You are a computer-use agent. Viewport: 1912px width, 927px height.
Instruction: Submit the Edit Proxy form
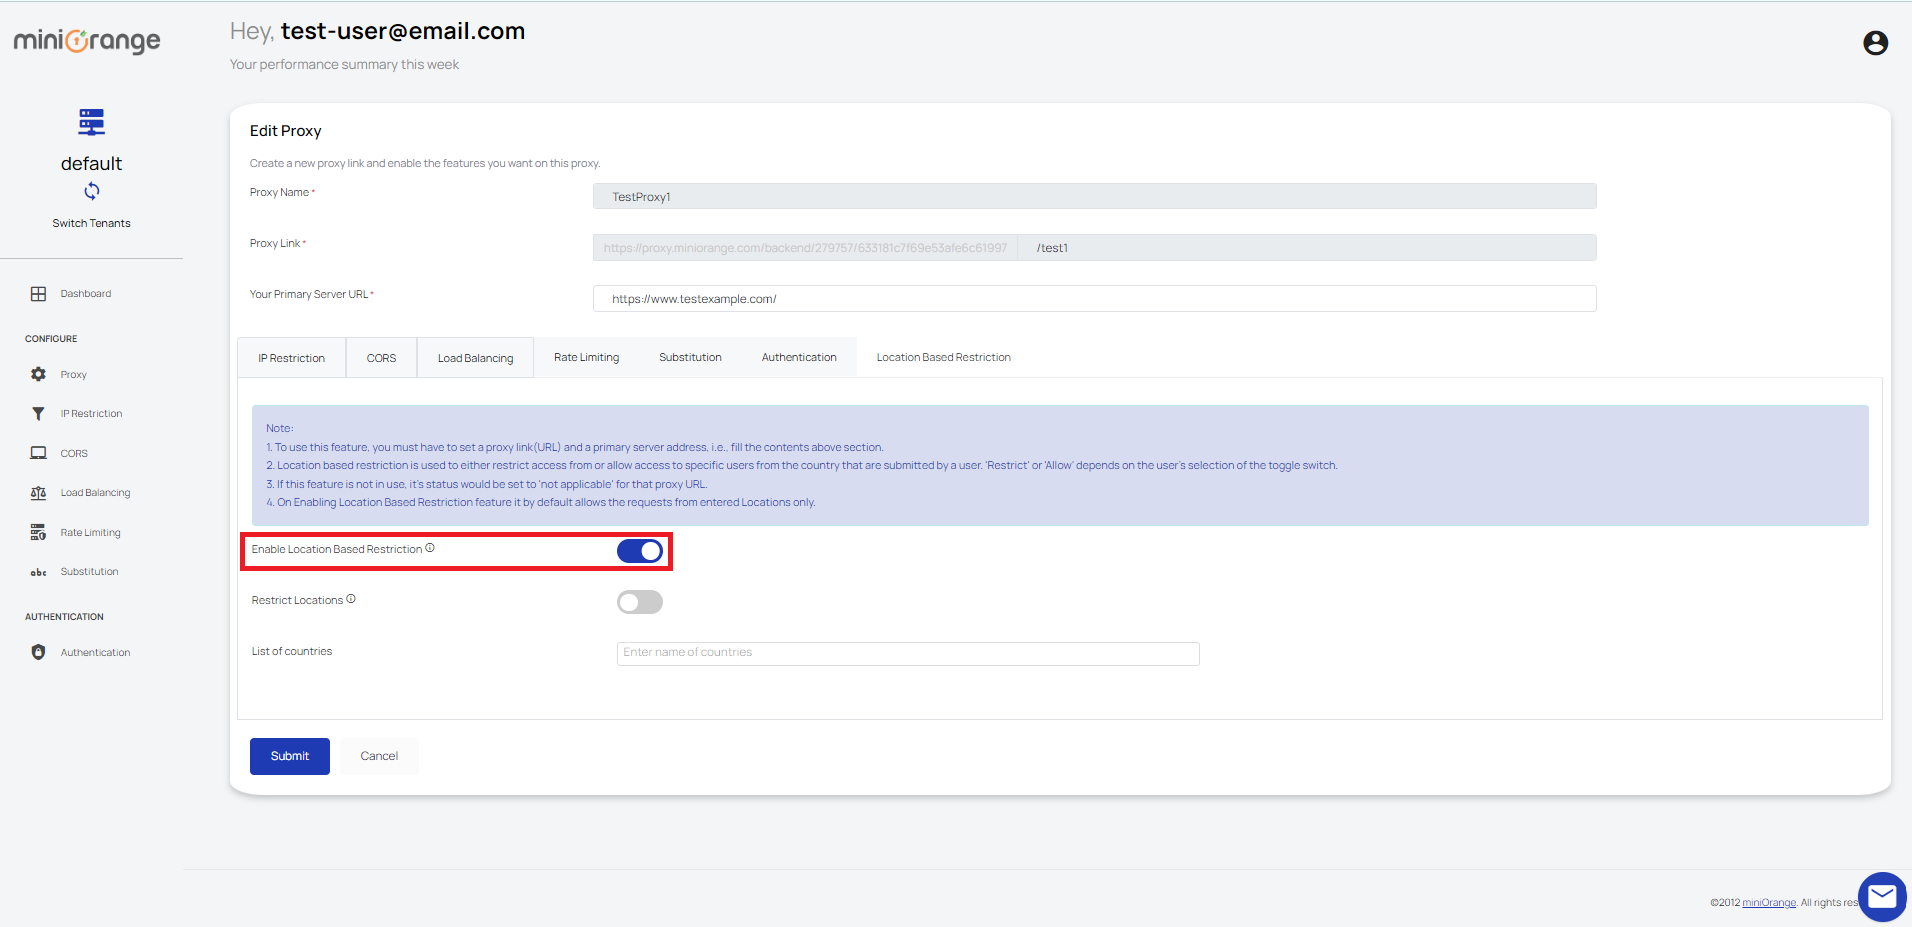(290, 756)
